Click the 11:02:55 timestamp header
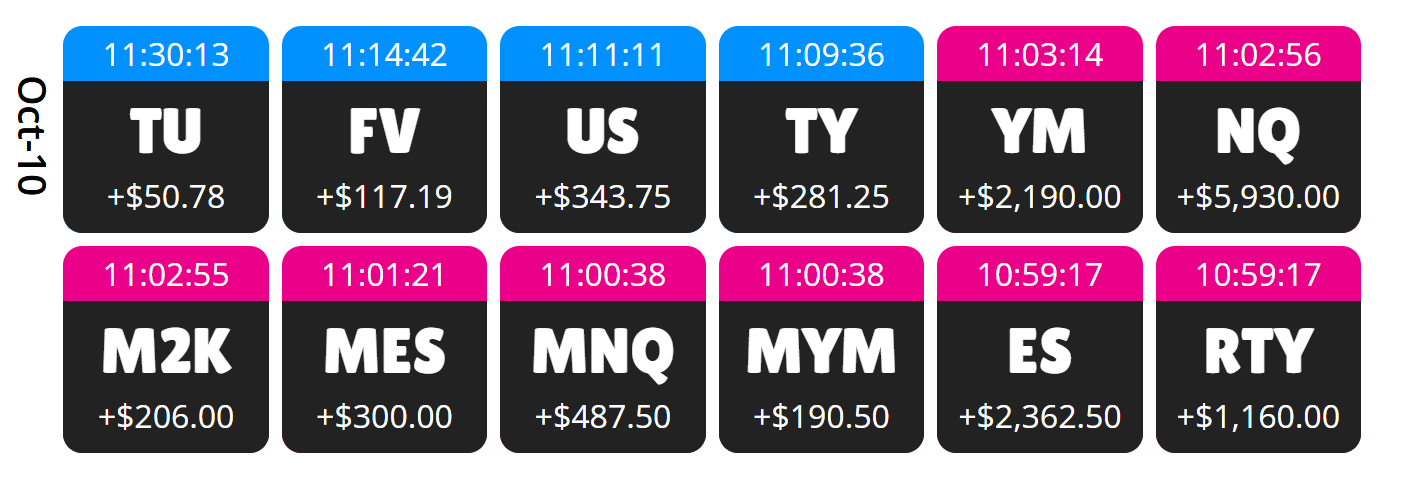The height and width of the screenshot is (478, 1420). [x=166, y=274]
